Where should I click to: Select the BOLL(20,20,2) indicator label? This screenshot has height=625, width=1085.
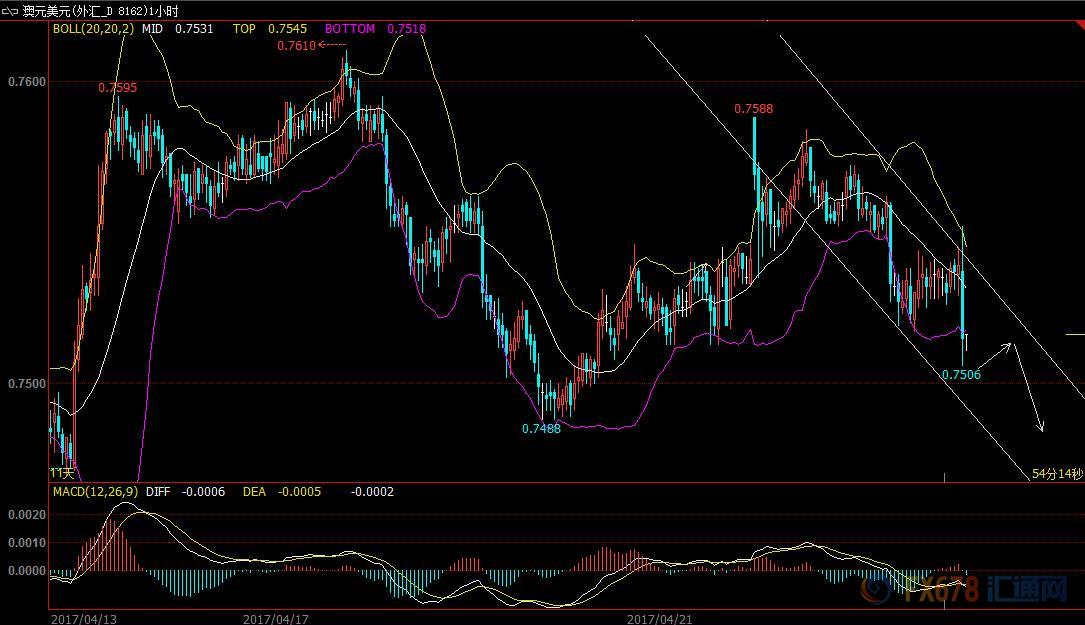point(93,29)
